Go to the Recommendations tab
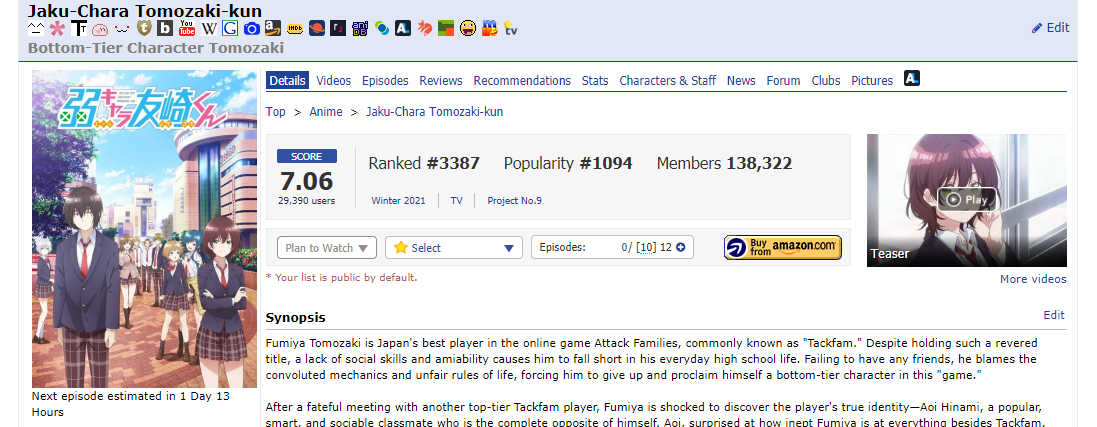The height and width of the screenshot is (427, 1097). [522, 80]
